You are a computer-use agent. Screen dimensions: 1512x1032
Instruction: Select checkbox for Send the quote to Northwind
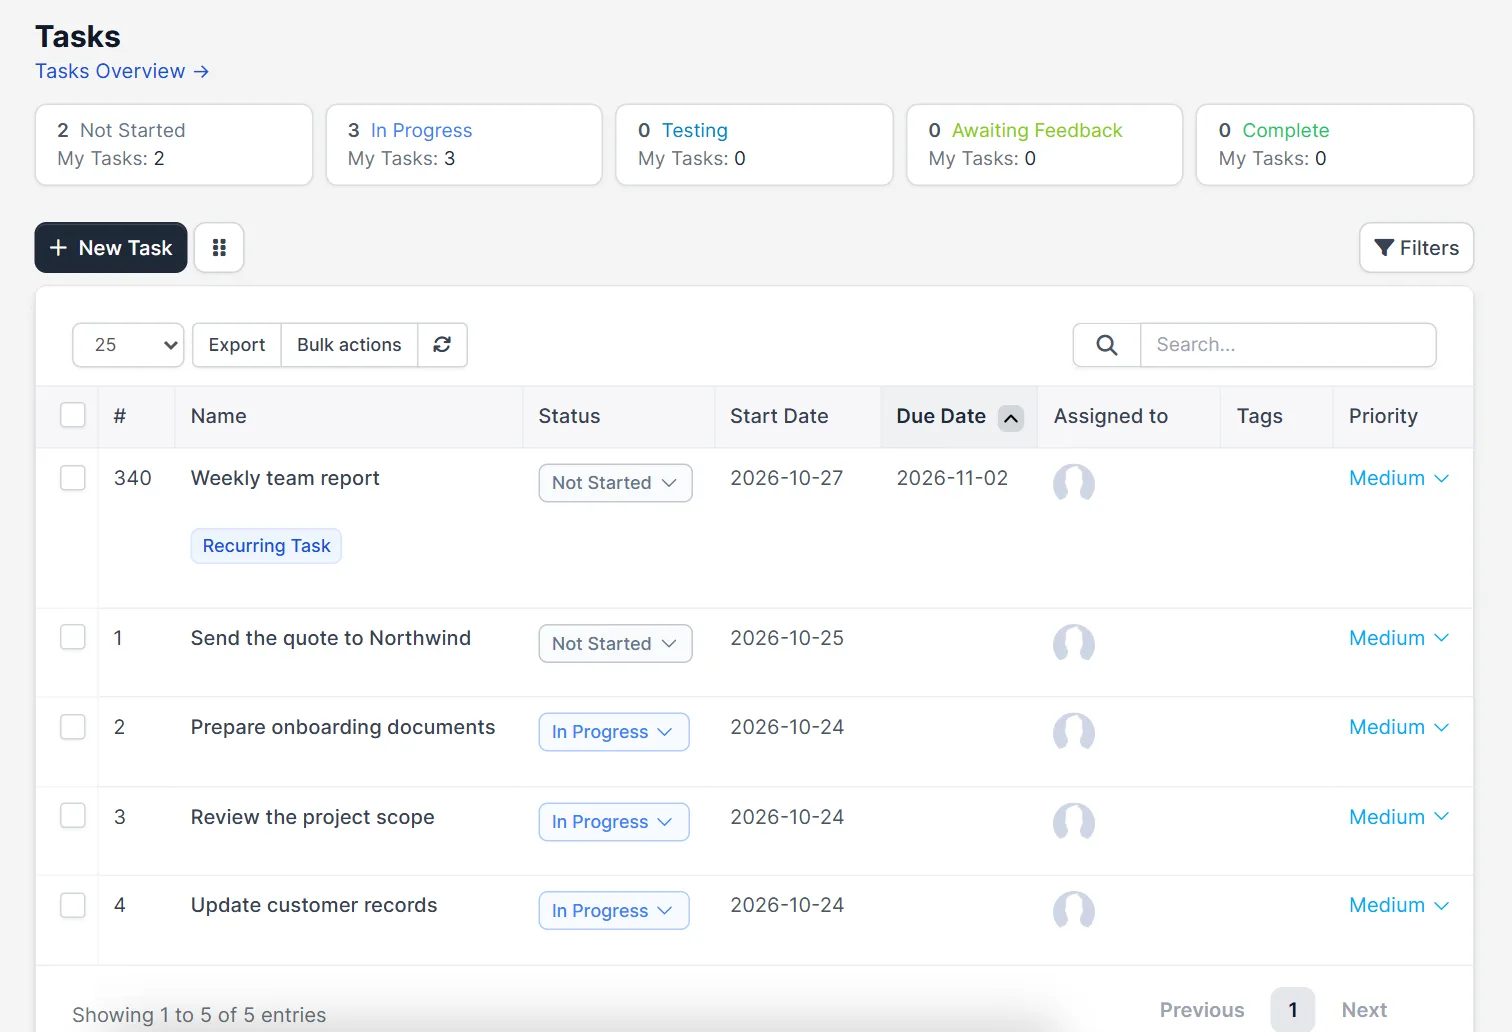73,637
